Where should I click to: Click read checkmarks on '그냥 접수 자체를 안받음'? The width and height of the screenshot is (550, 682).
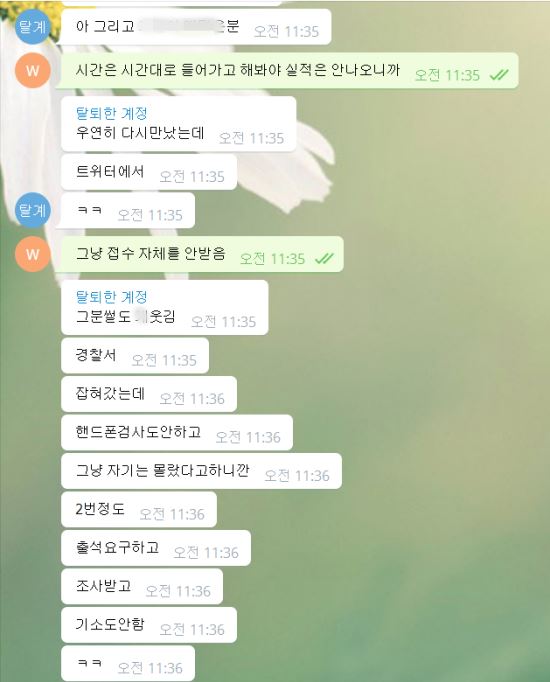[324, 259]
